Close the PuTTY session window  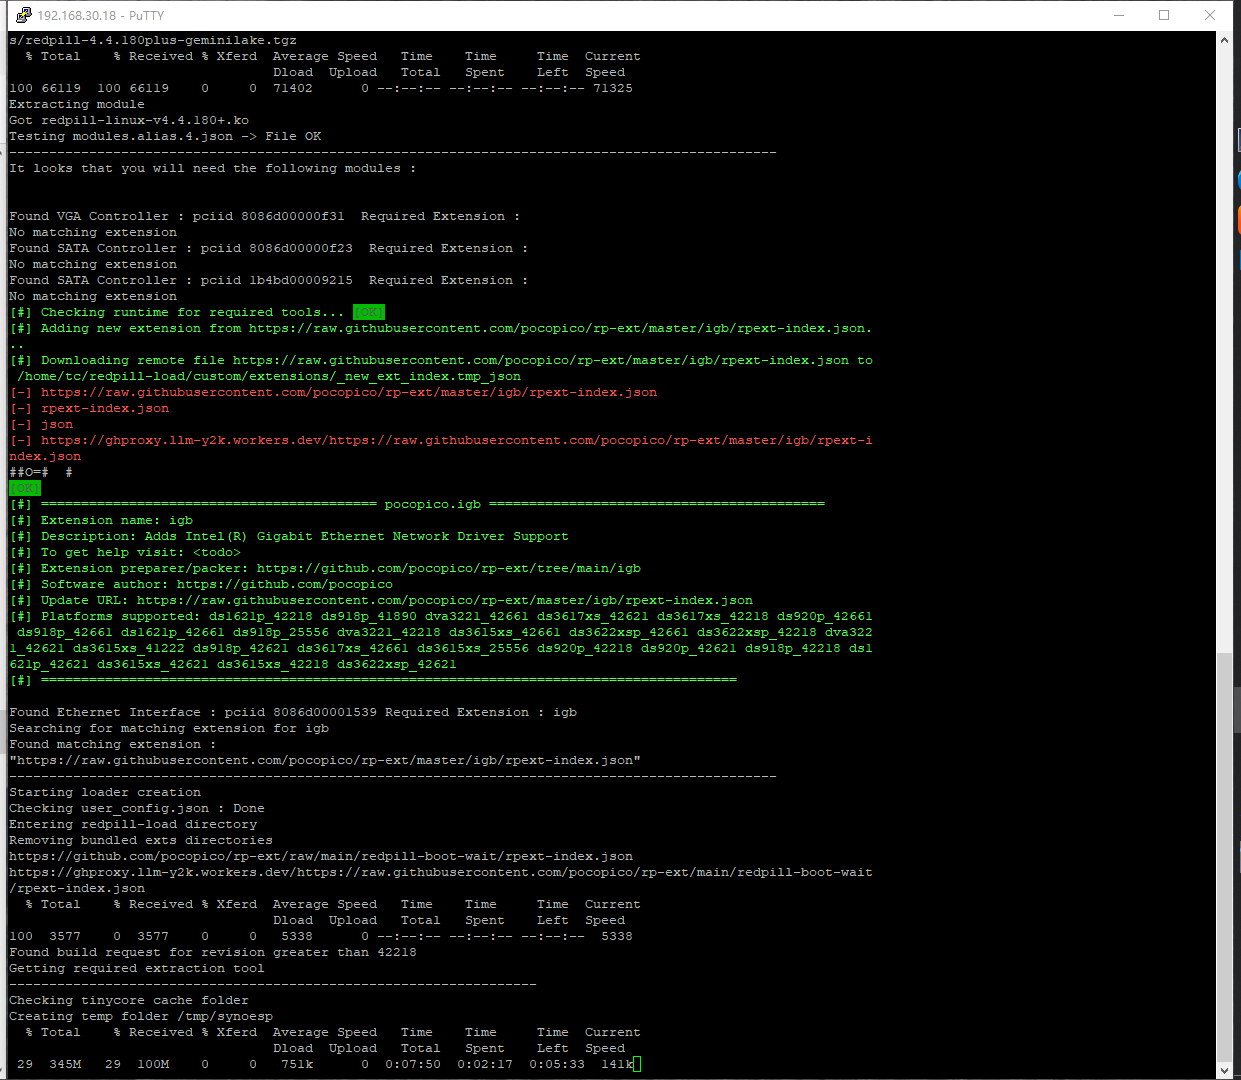[x=1210, y=15]
